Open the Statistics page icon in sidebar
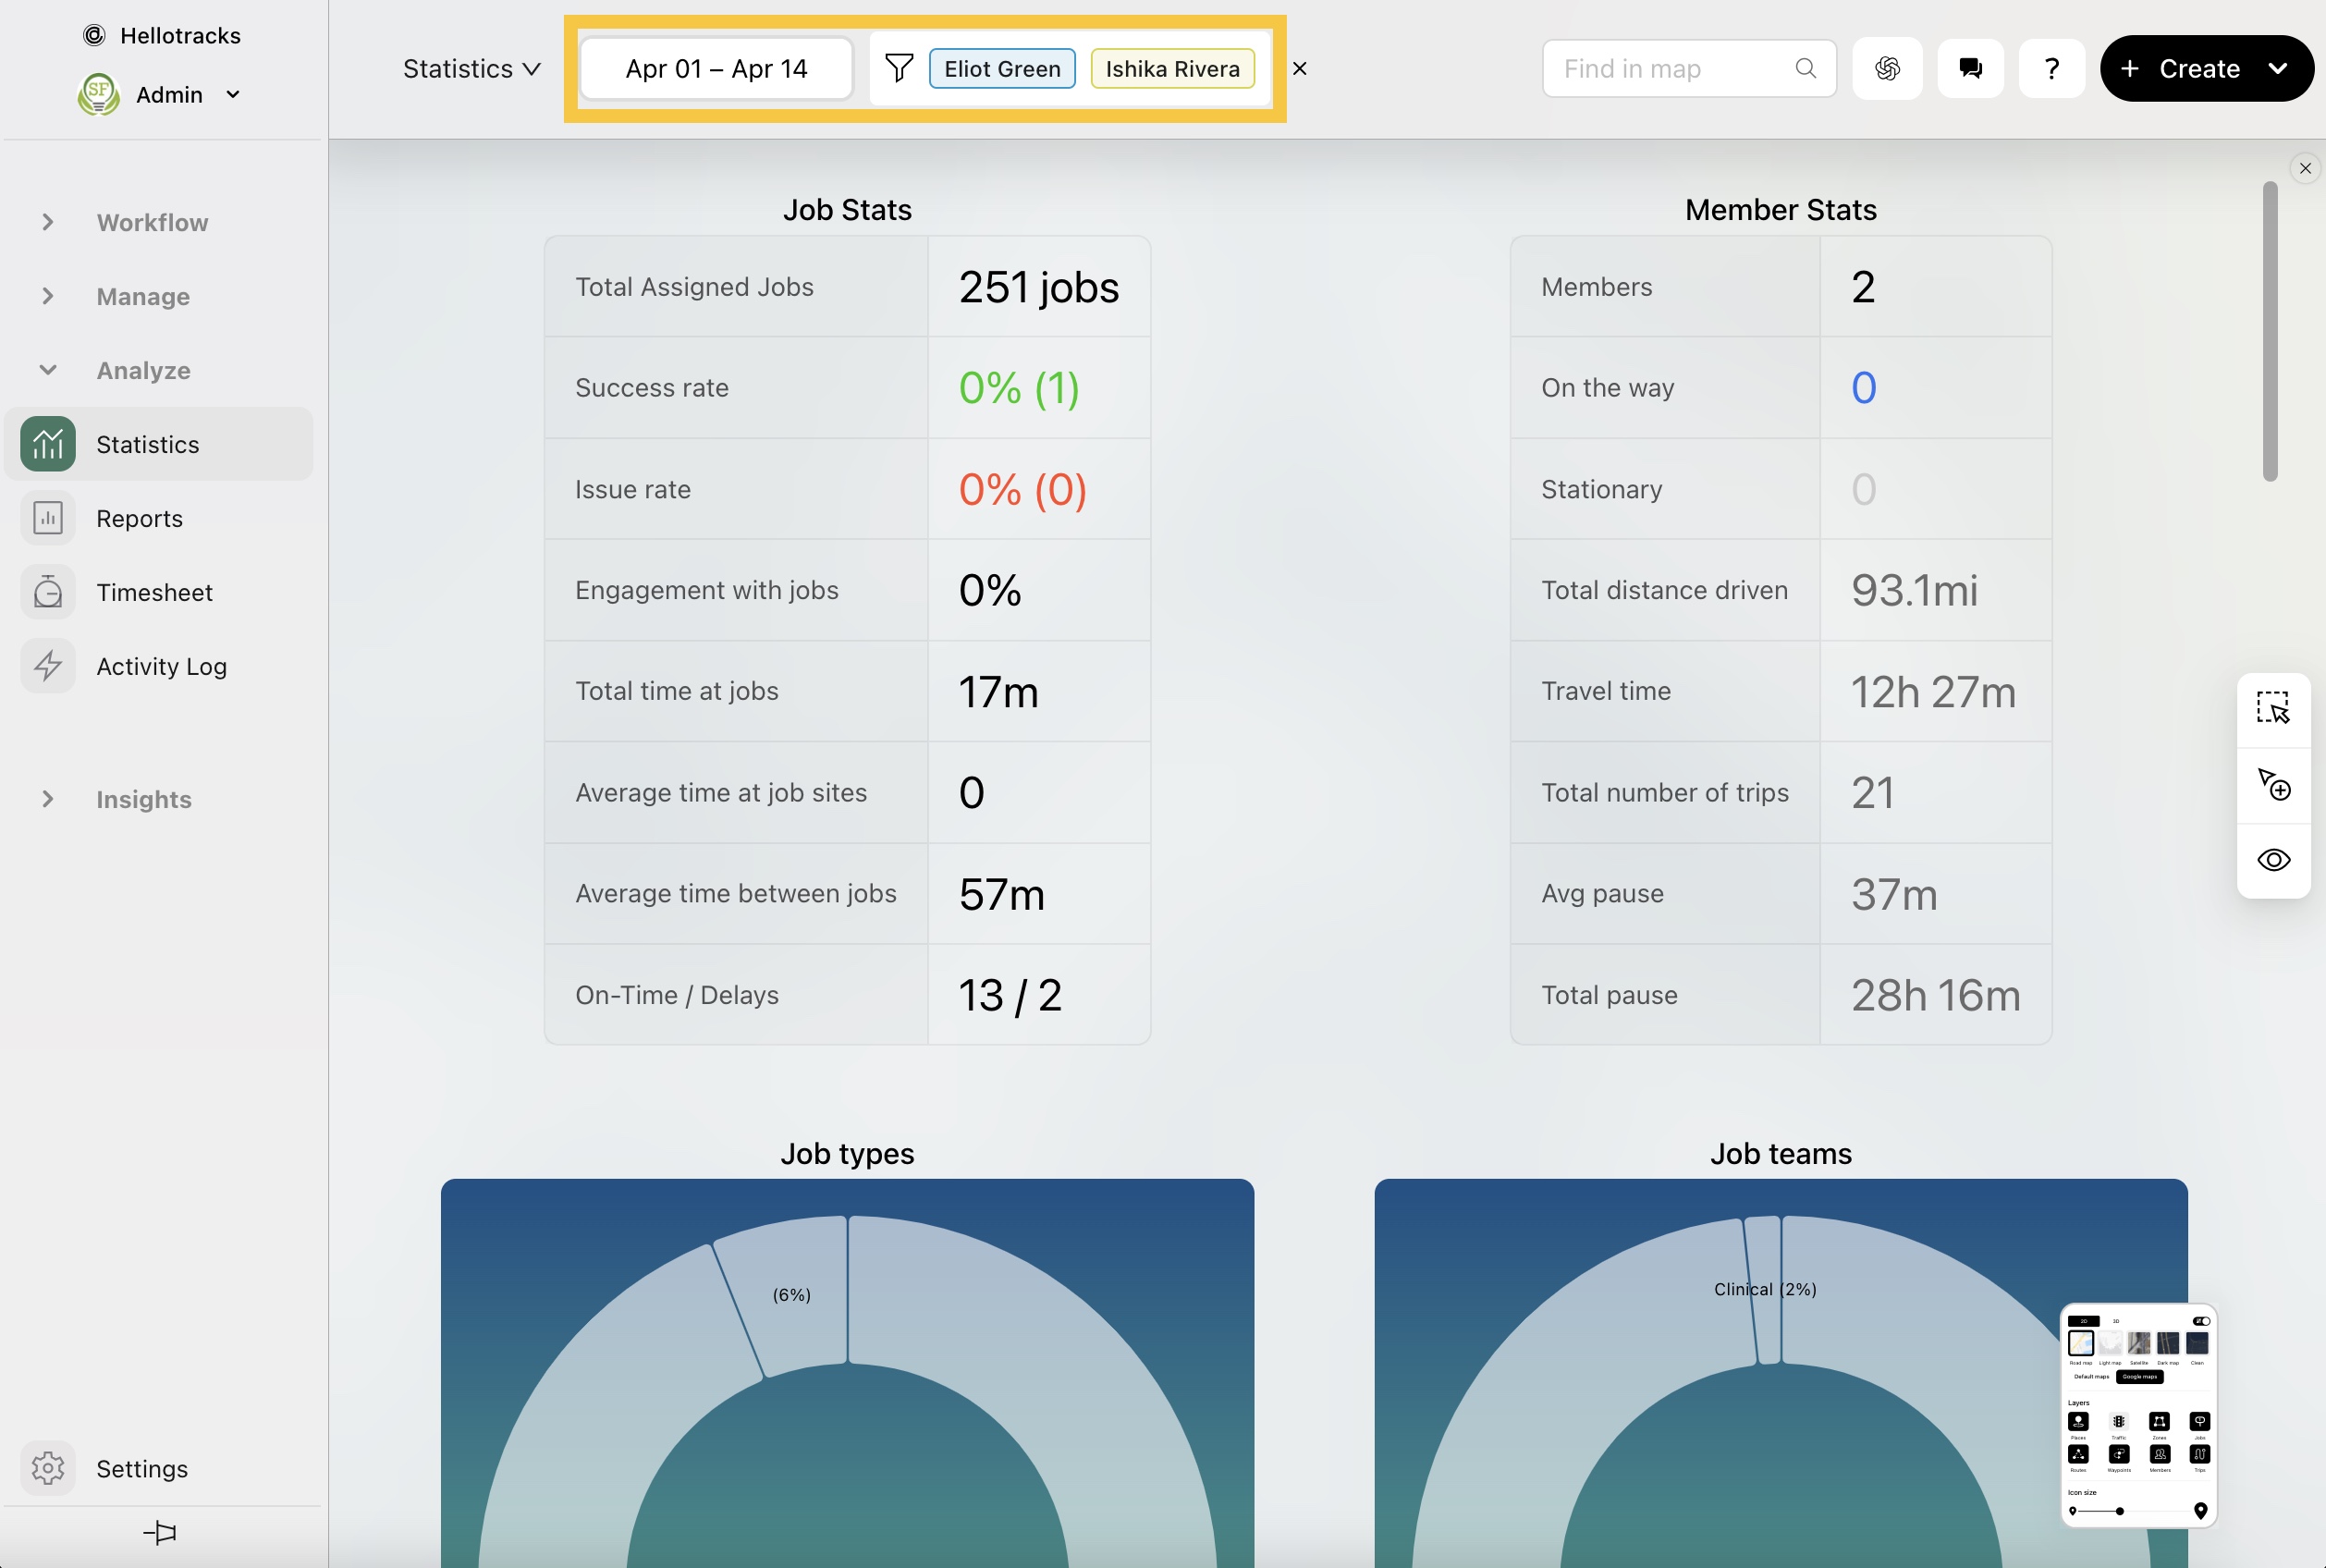Image resolution: width=2326 pixels, height=1568 pixels. click(47, 444)
